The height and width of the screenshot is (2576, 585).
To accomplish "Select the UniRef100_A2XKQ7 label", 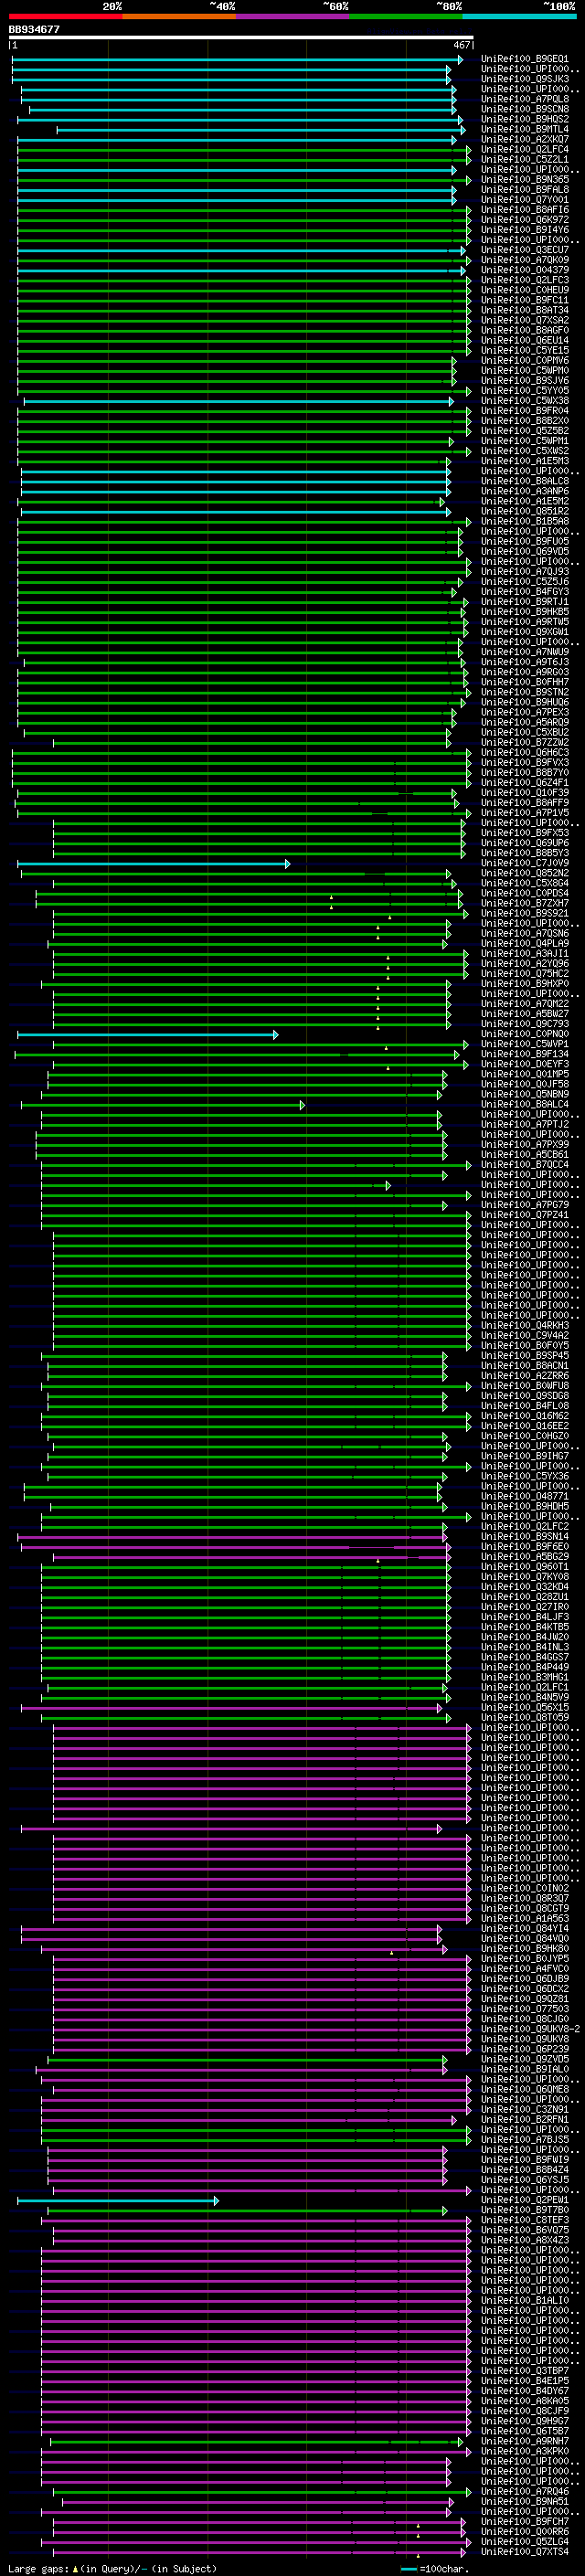I will pyautogui.click(x=525, y=139).
